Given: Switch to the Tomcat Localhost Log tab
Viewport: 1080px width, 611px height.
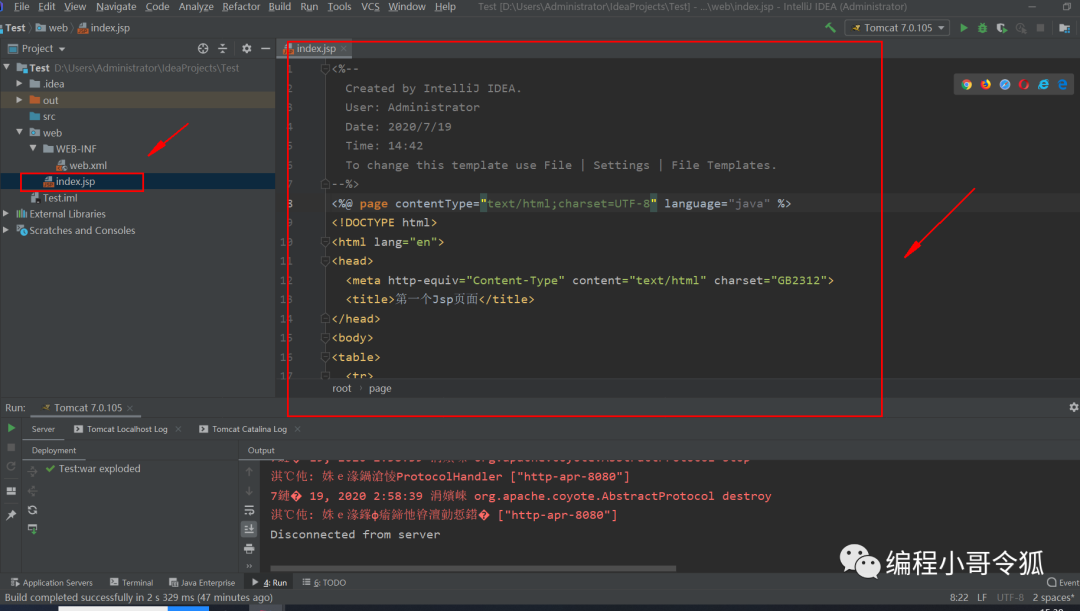Looking at the screenshot, I should pyautogui.click(x=127, y=428).
